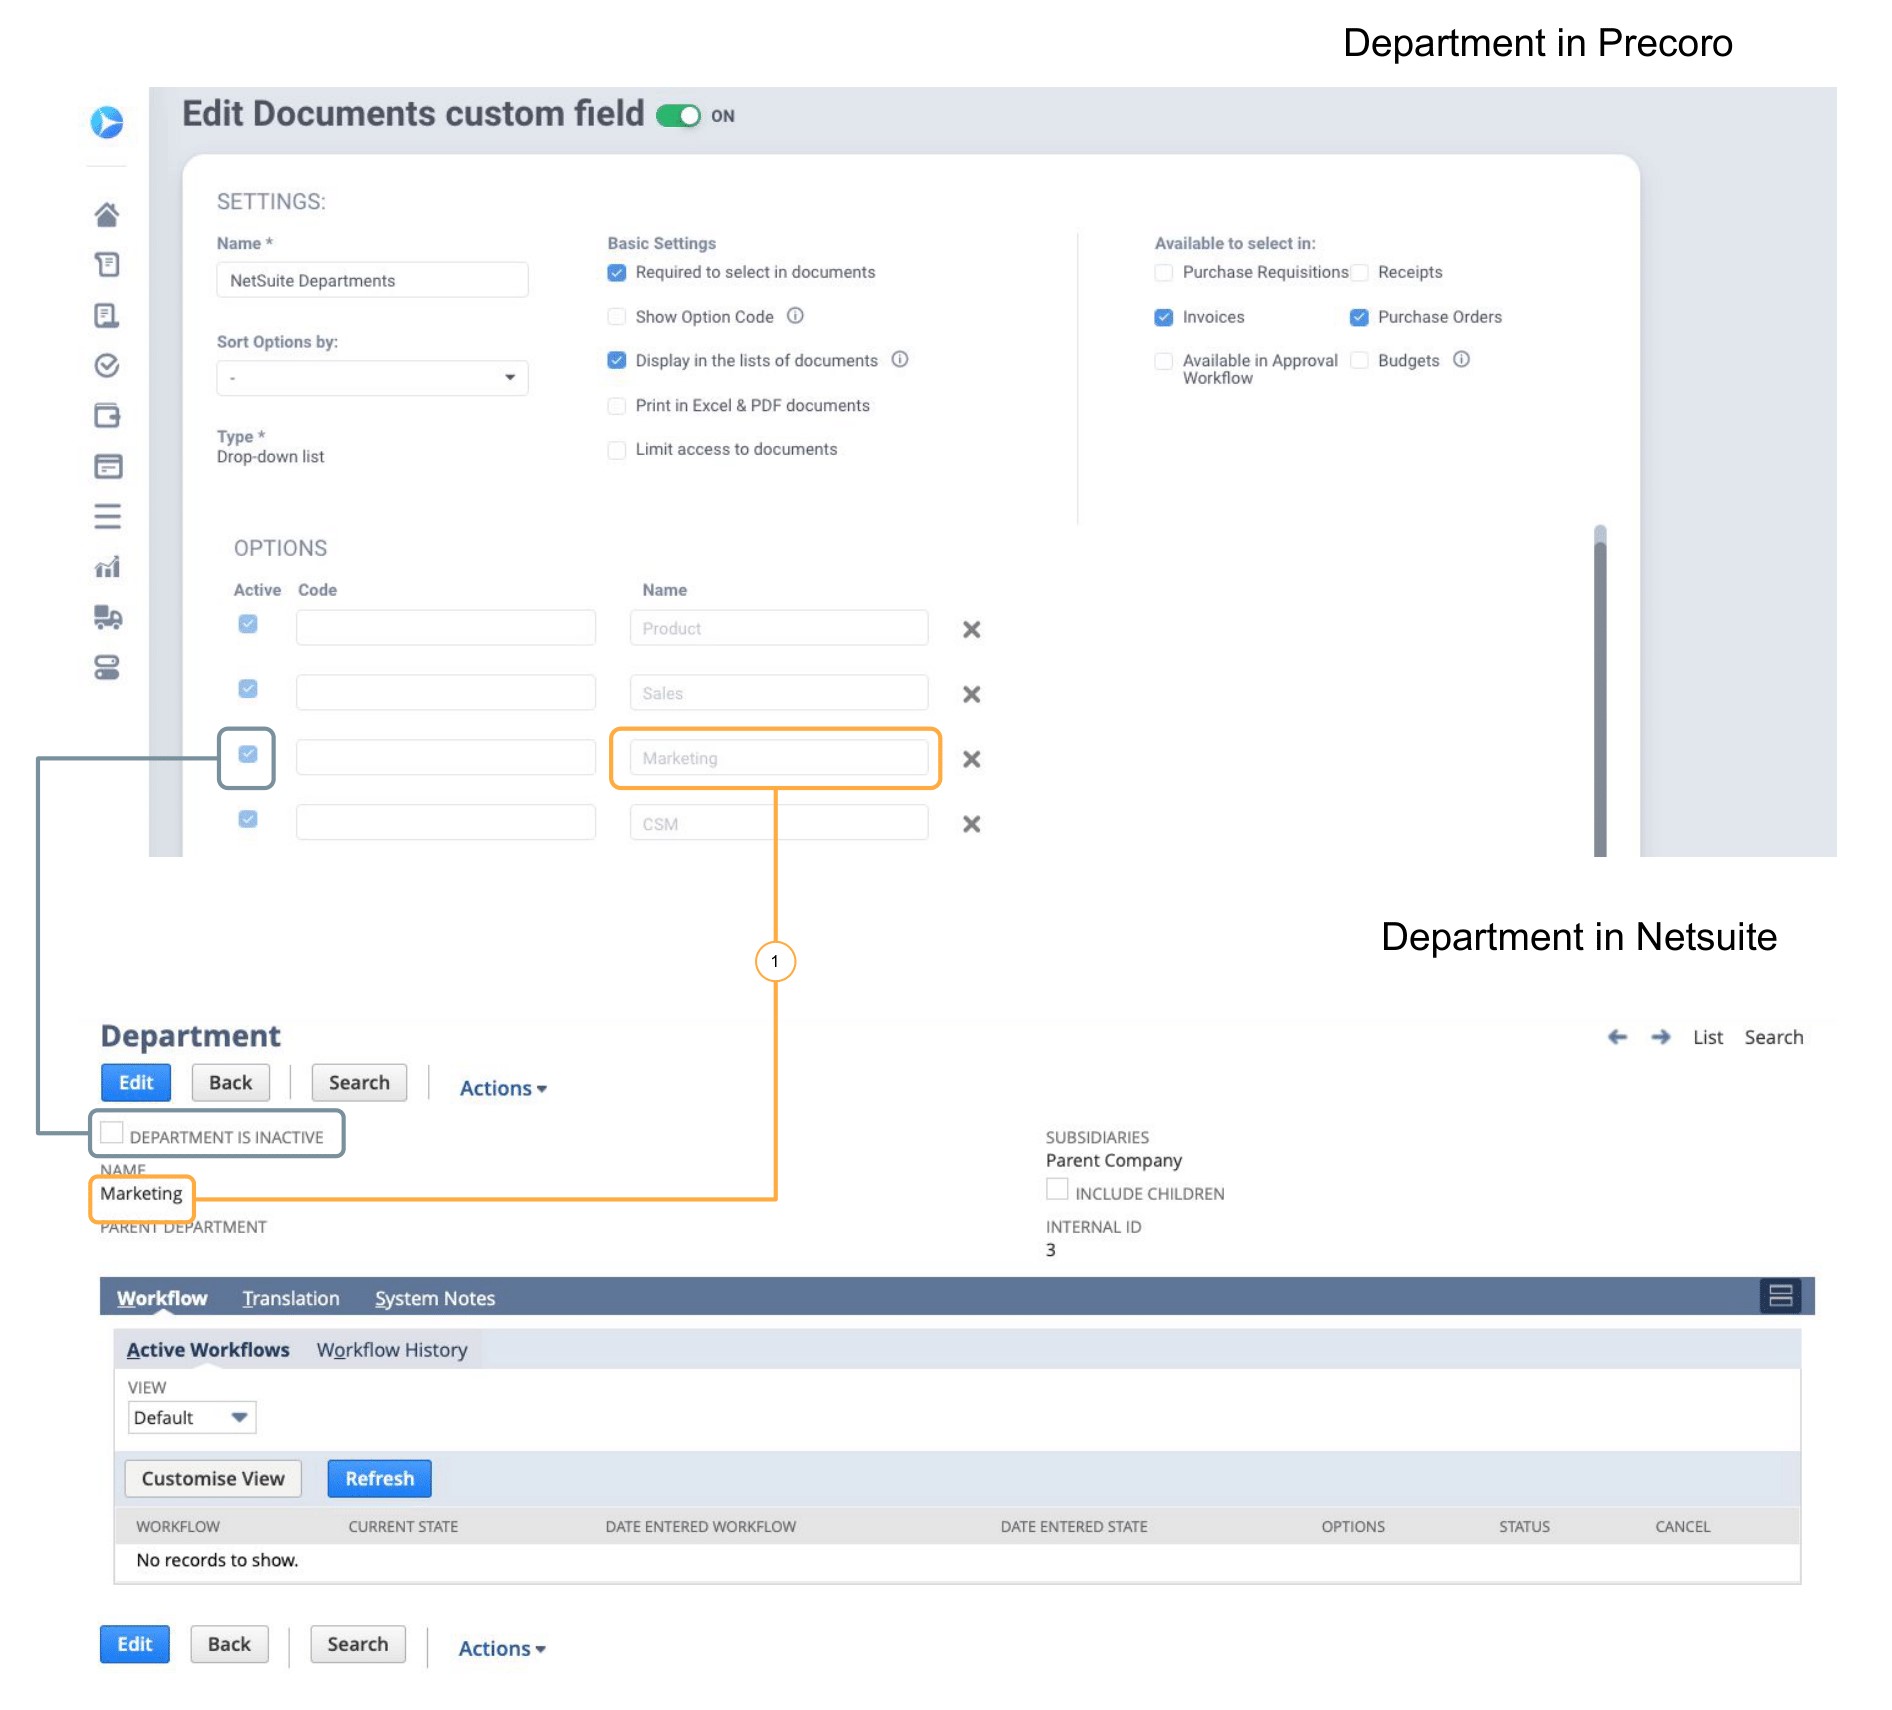The image size is (1892, 1710).
Task: Open the configuration toggles sidebar icon
Action: [107, 667]
